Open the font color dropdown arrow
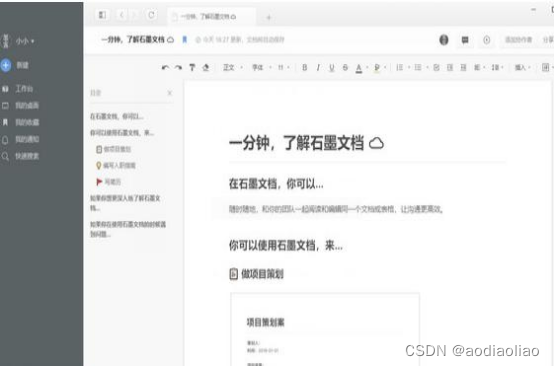 (x=367, y=67)
